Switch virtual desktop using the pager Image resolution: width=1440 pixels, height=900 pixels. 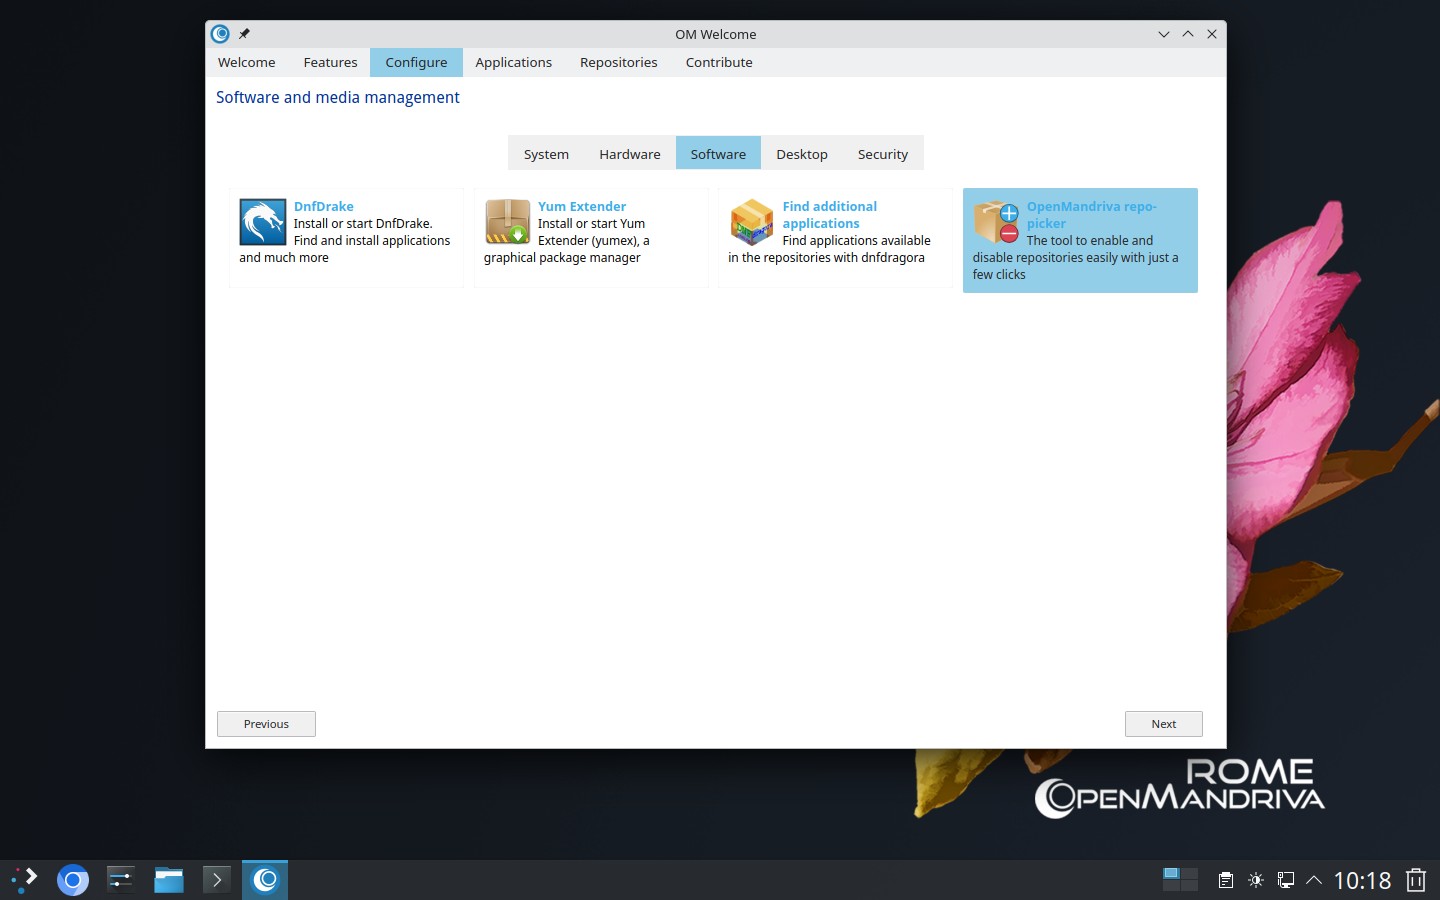(x=1180, y=880)
